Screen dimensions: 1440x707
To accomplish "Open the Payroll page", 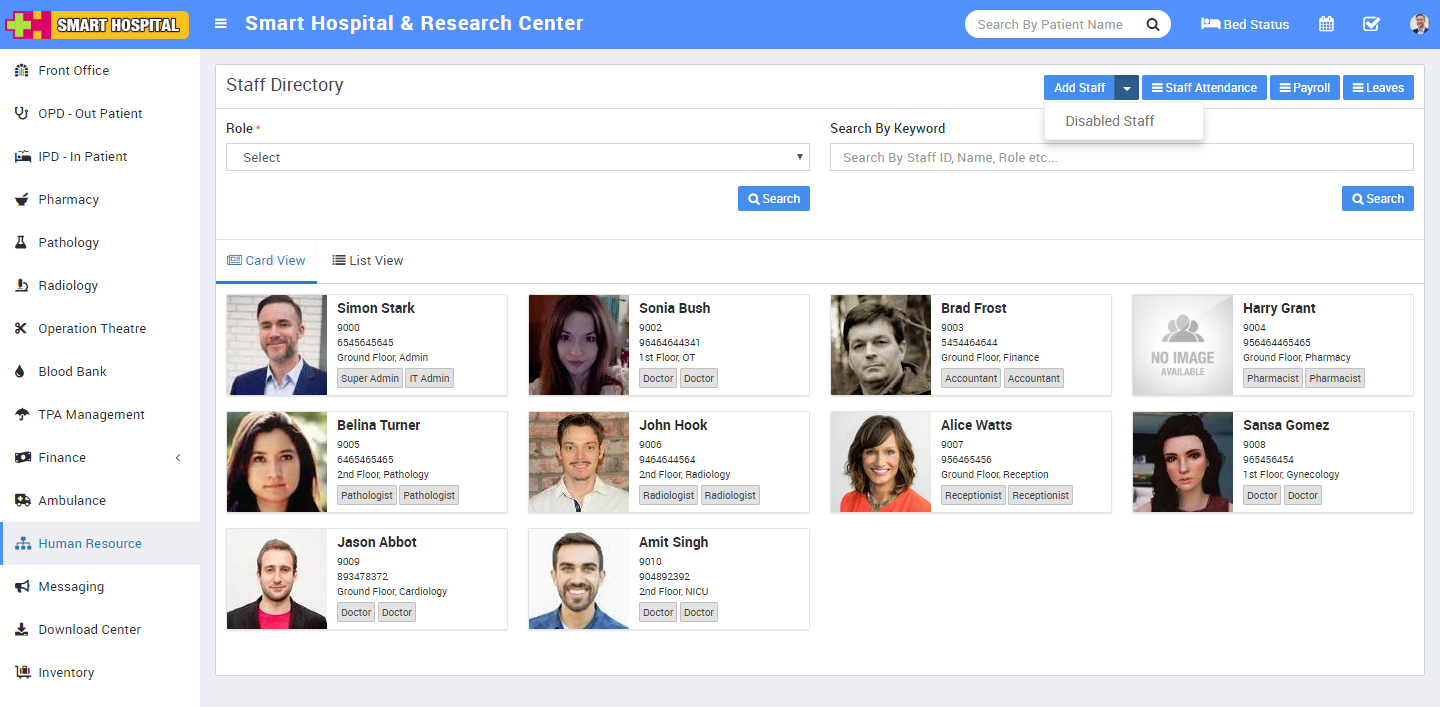I will pyautogui.click(x=1304, y=87).
